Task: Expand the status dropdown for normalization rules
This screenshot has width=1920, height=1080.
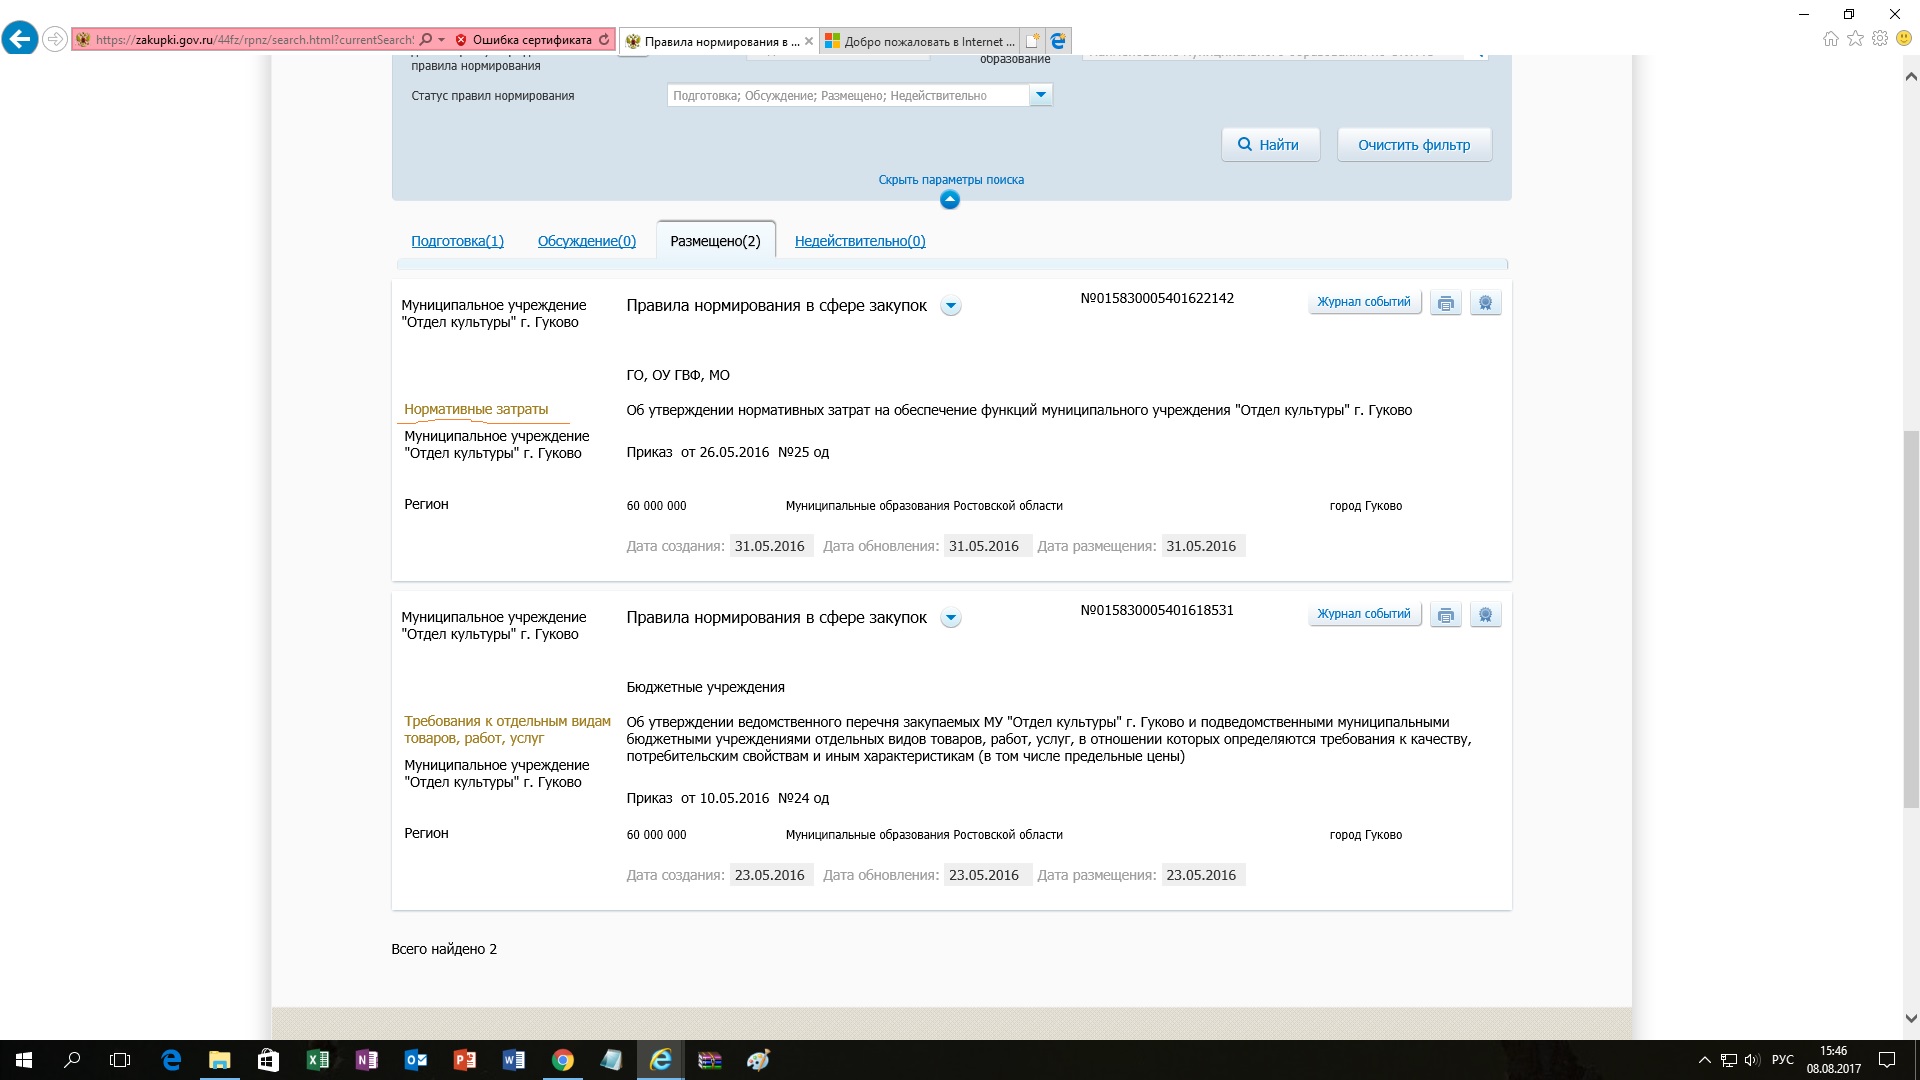Action: [x=1041, y=95]
